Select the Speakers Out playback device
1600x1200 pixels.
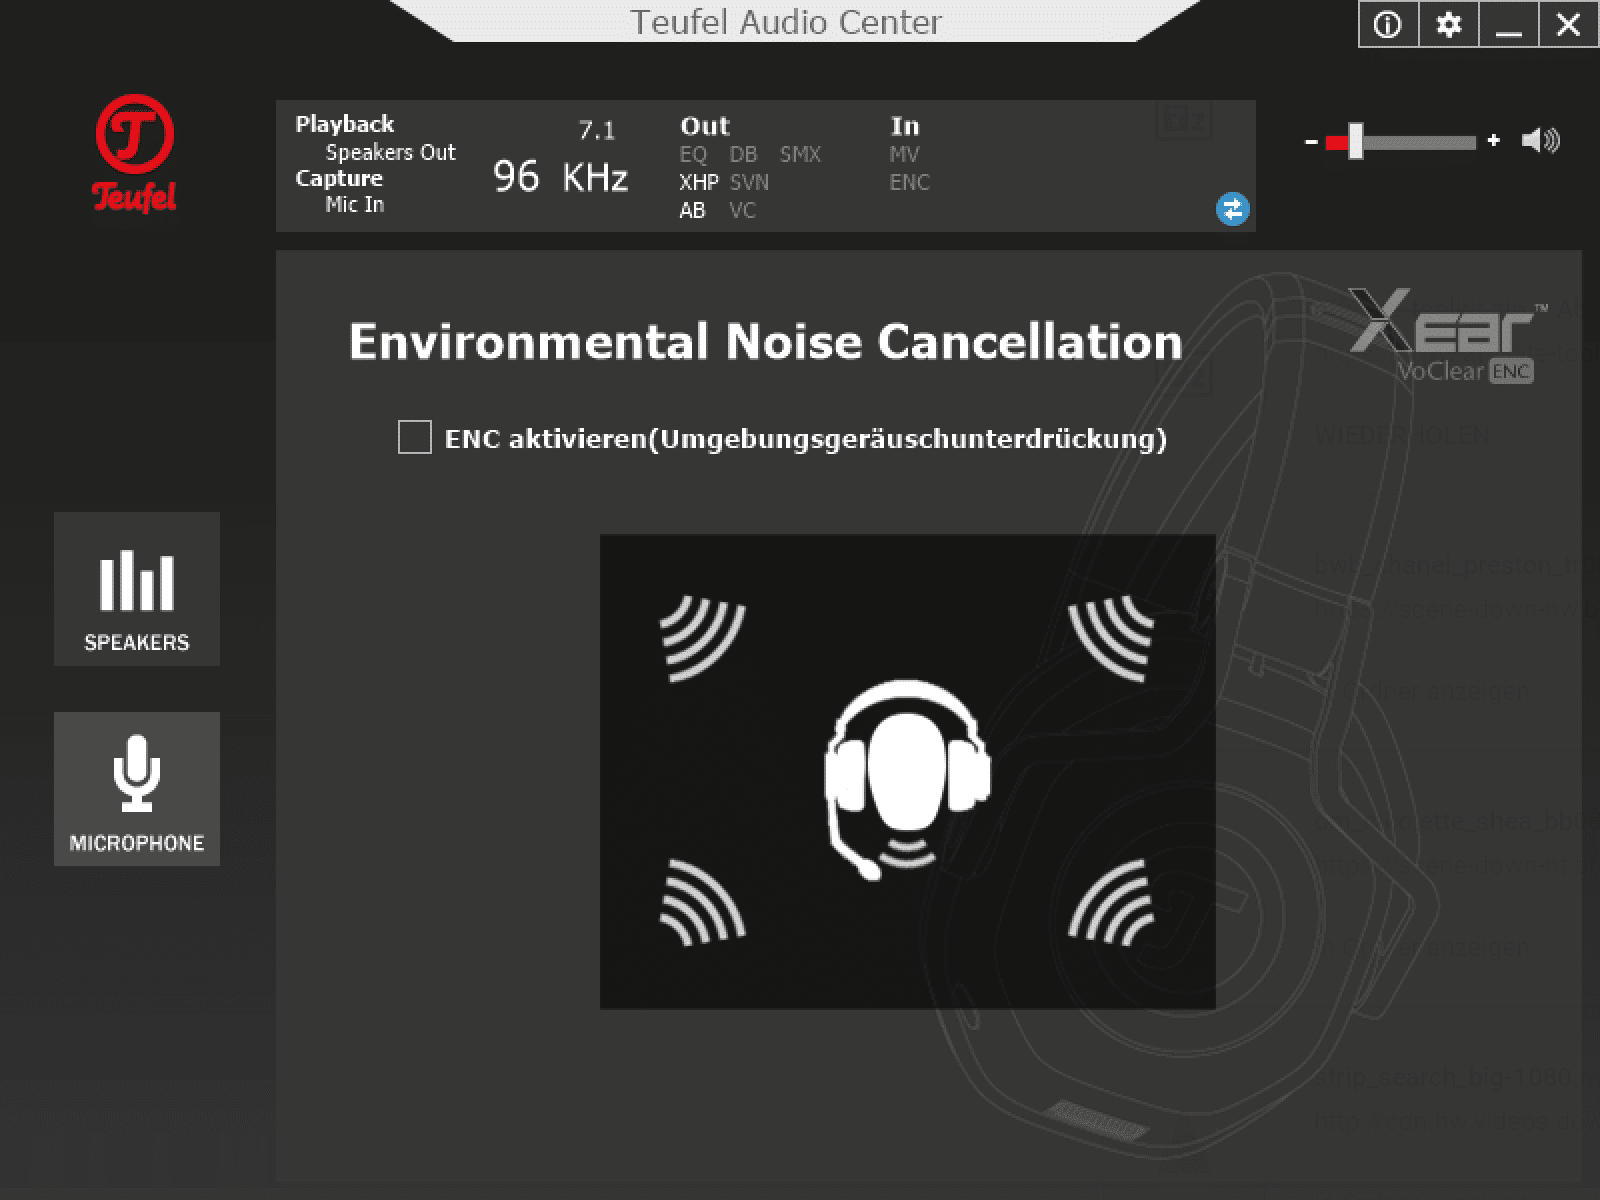click(x=390, y=152)
